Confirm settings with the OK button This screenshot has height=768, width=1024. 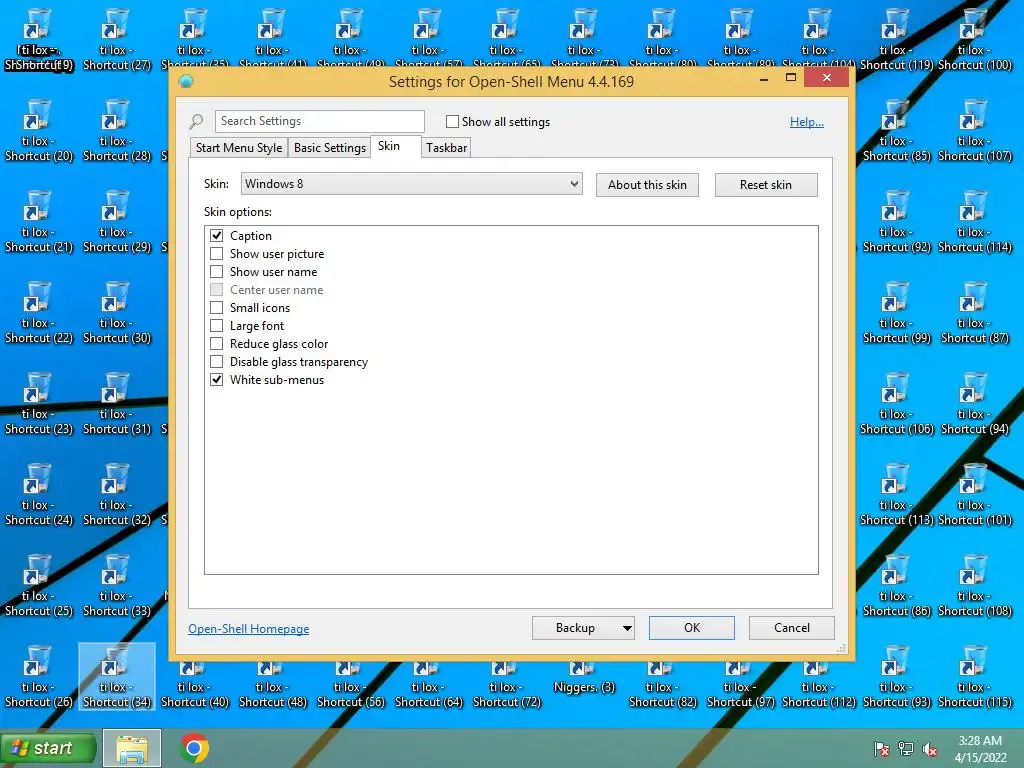click(x=692, y=628)
